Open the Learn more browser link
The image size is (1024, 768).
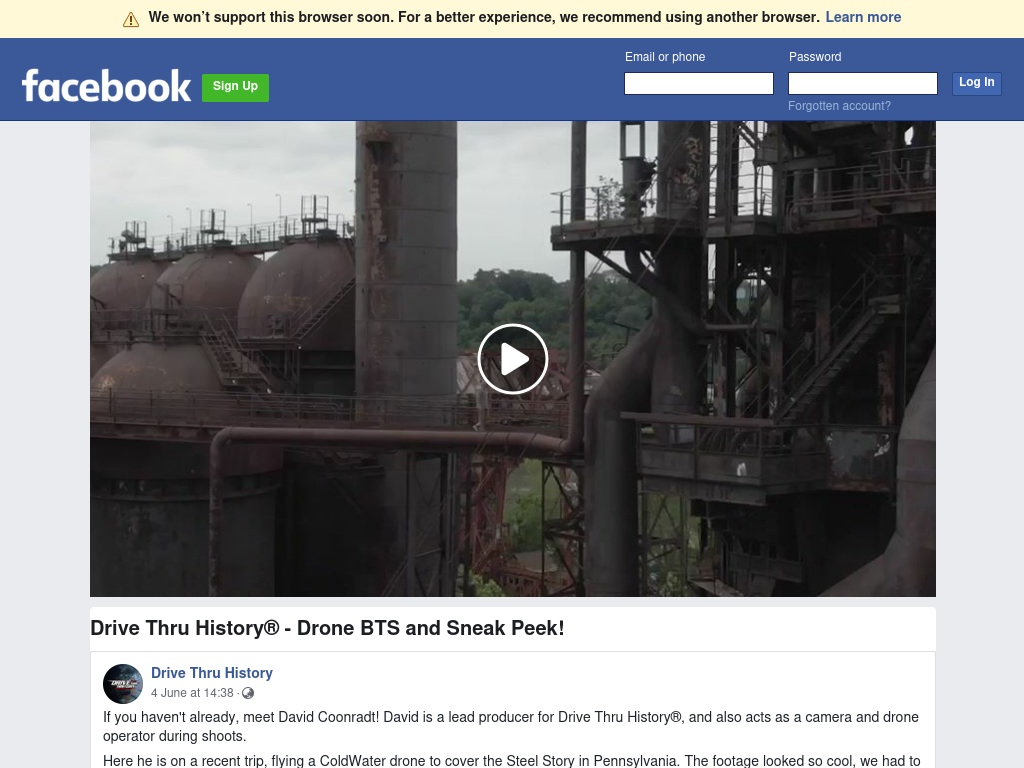pos(863,17)
